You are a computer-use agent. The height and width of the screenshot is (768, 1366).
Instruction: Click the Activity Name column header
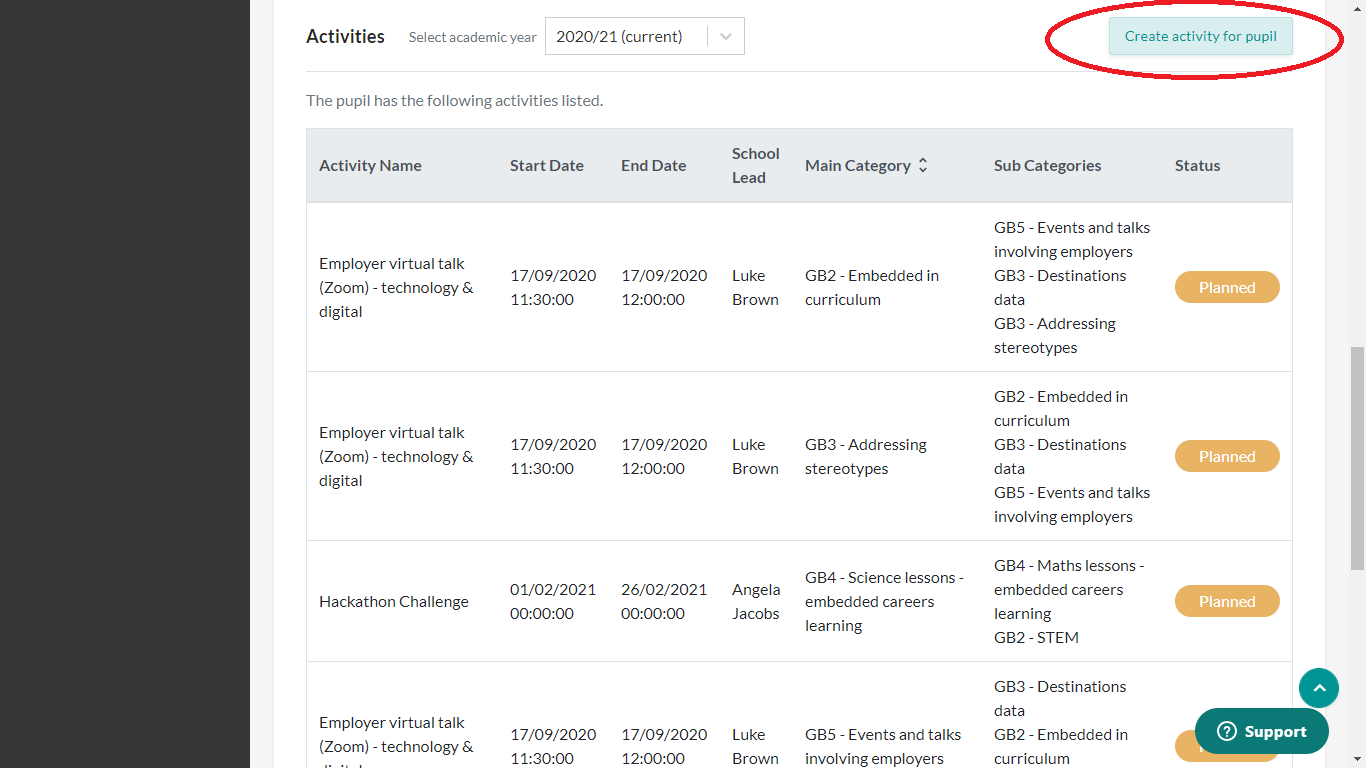coord(370,166)
